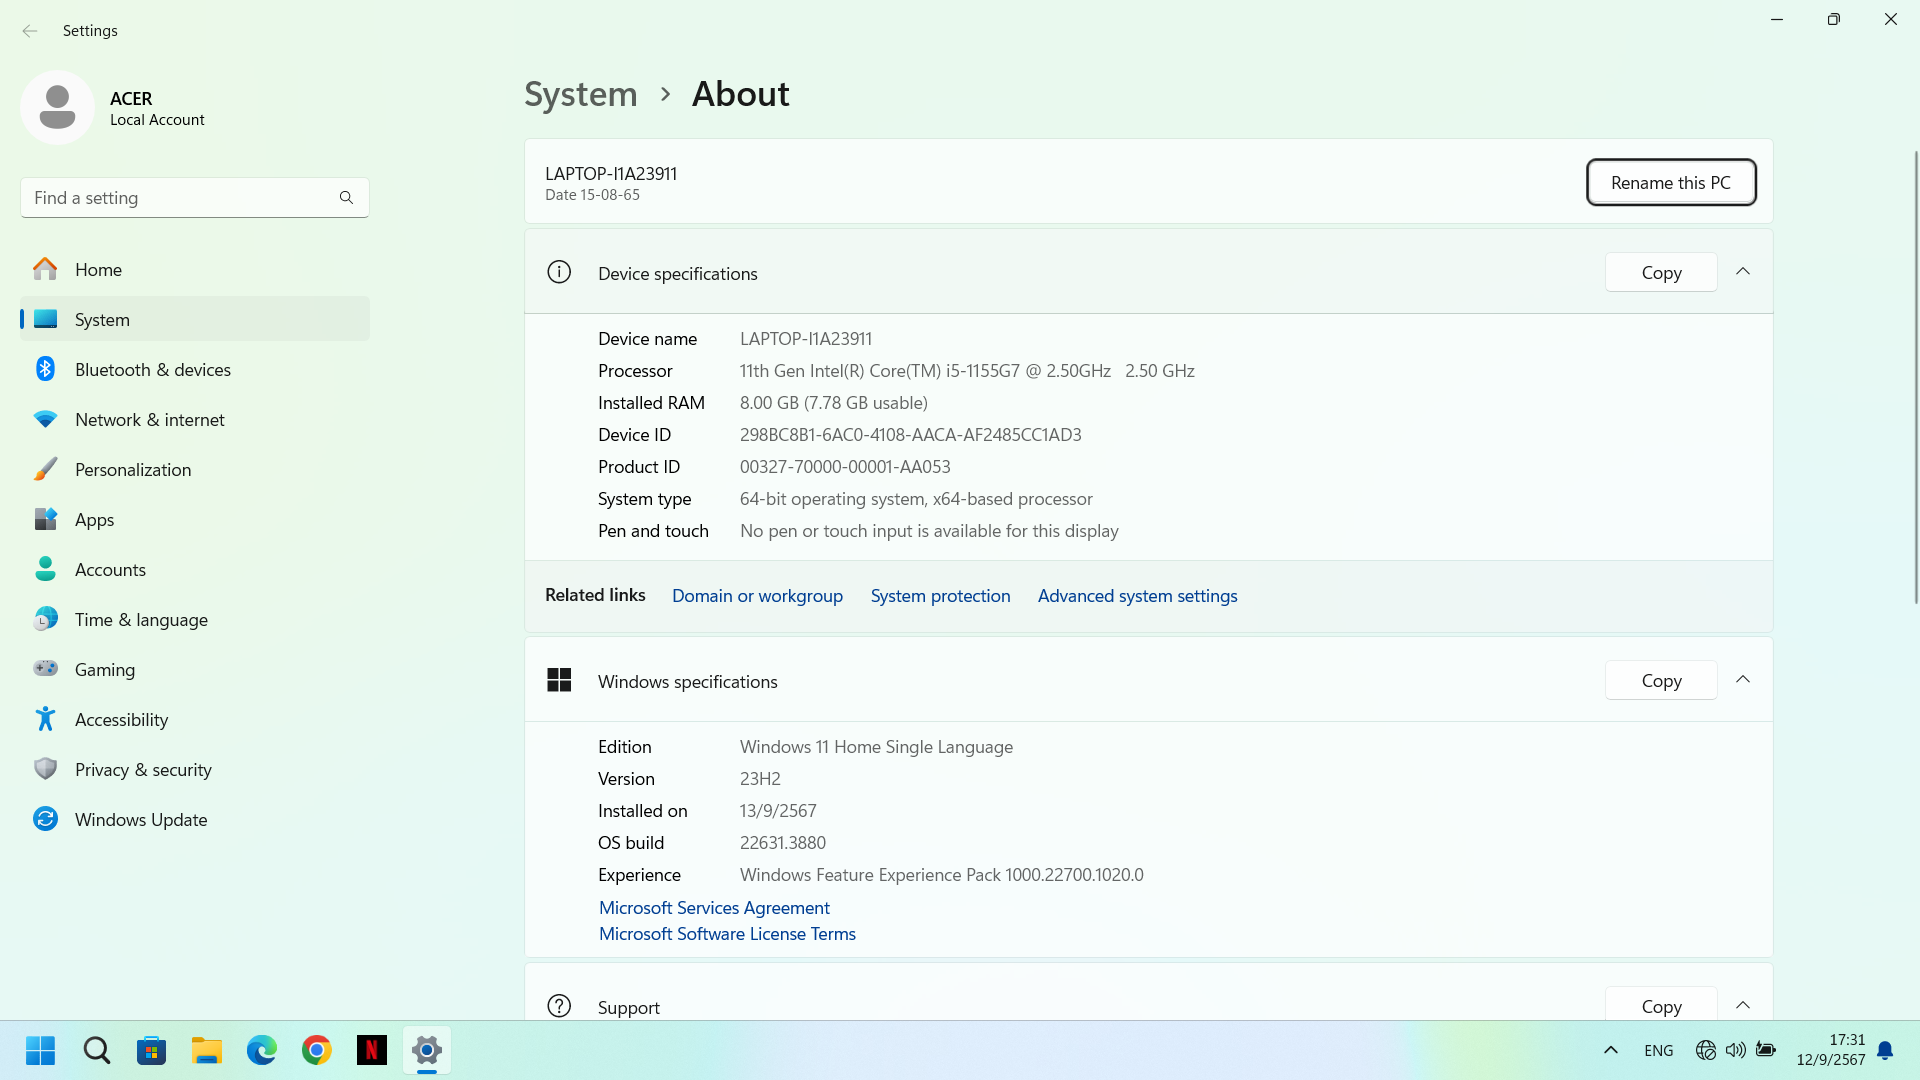Show hidden icons in system tray

1611,1050
